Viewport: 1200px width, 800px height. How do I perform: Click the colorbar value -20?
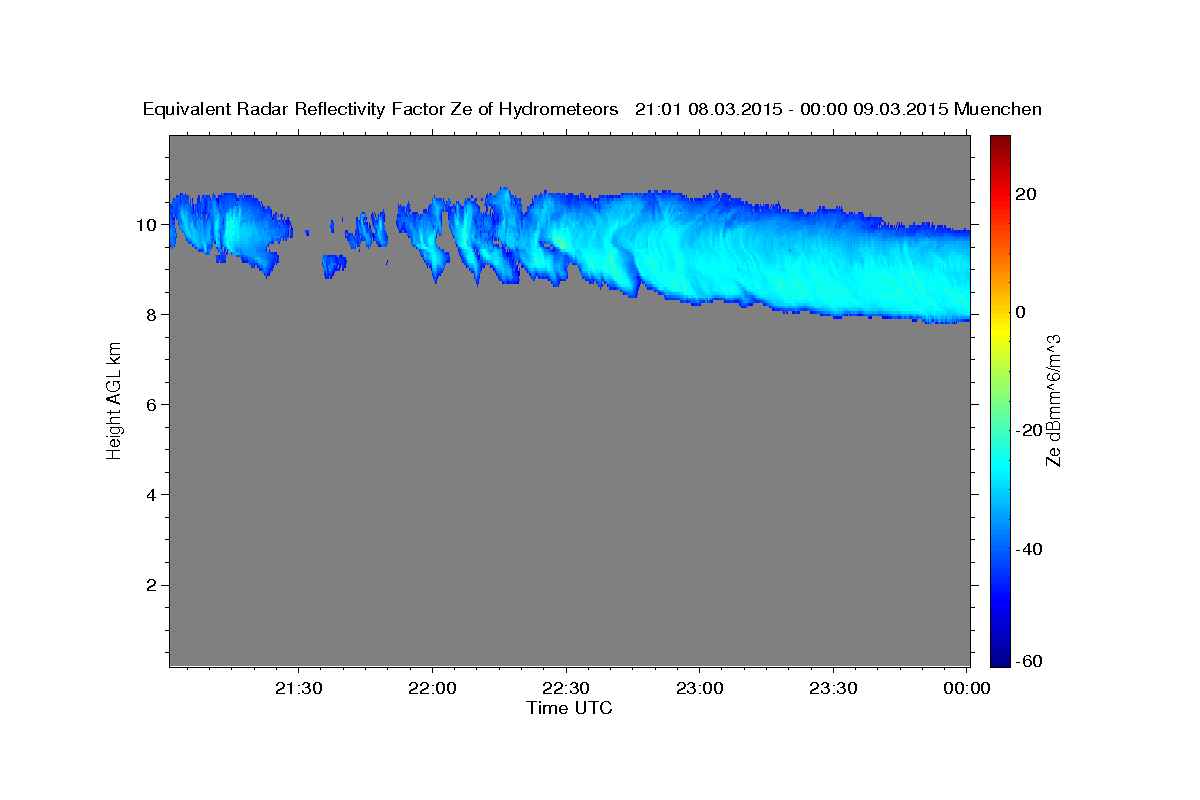point(1030,430)
